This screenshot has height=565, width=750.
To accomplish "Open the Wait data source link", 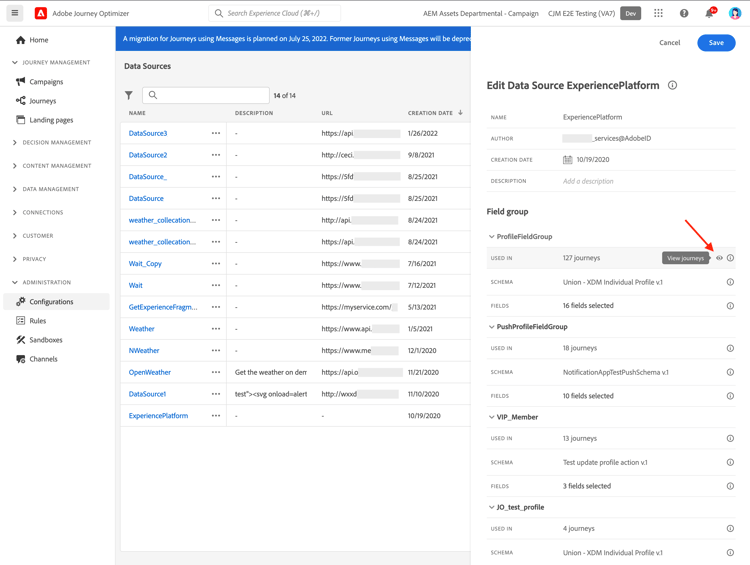I will tap(135, 285).
